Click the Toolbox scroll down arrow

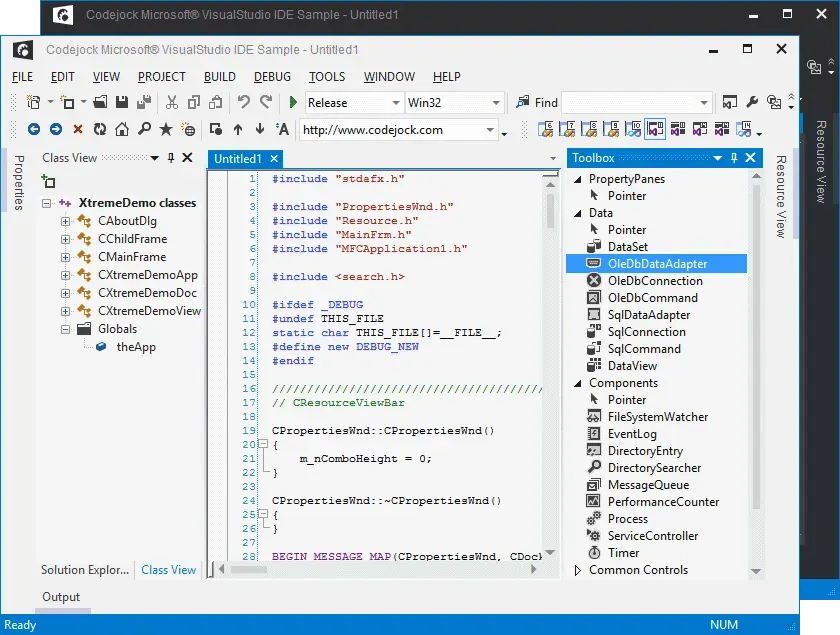click(756, 571)
